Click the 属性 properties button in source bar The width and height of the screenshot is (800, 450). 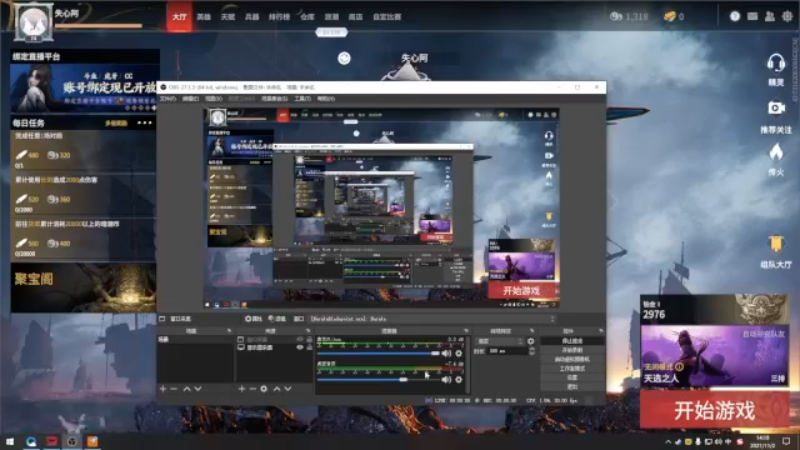253,319
